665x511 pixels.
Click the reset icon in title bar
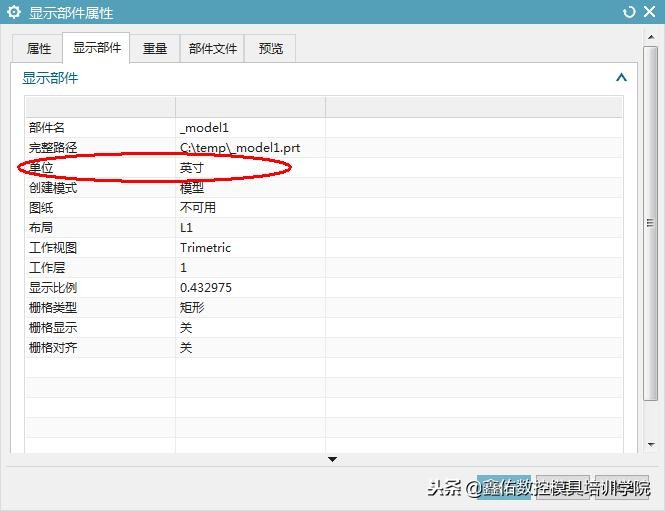pos(629,12)
